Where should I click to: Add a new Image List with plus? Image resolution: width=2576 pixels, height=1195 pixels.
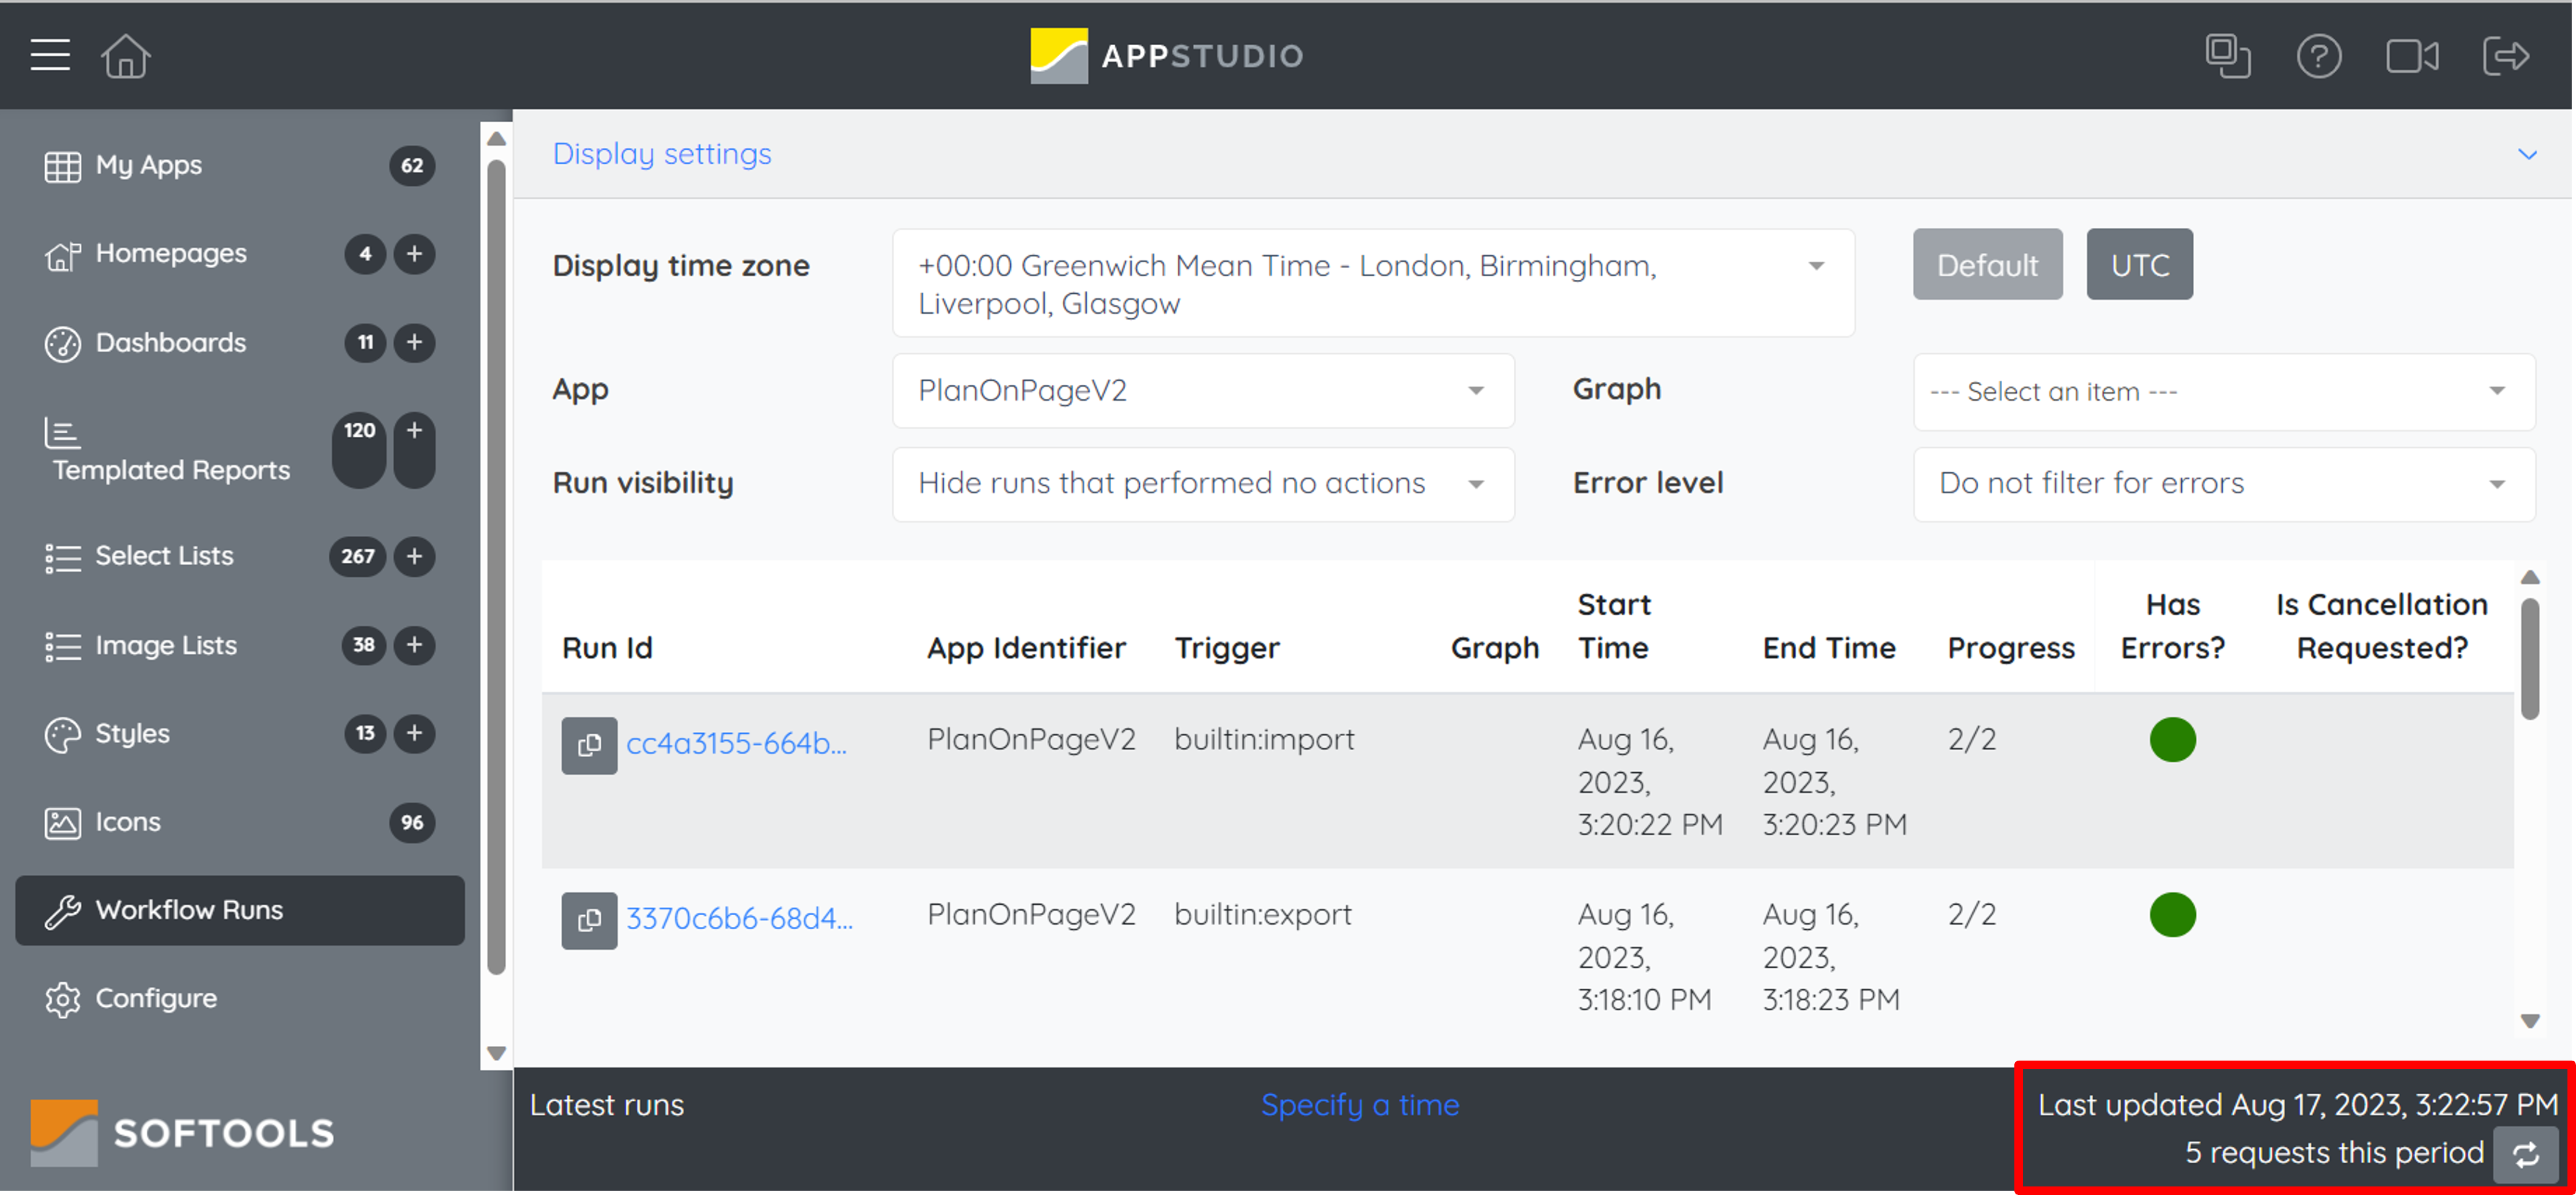[x=414, y=645]
